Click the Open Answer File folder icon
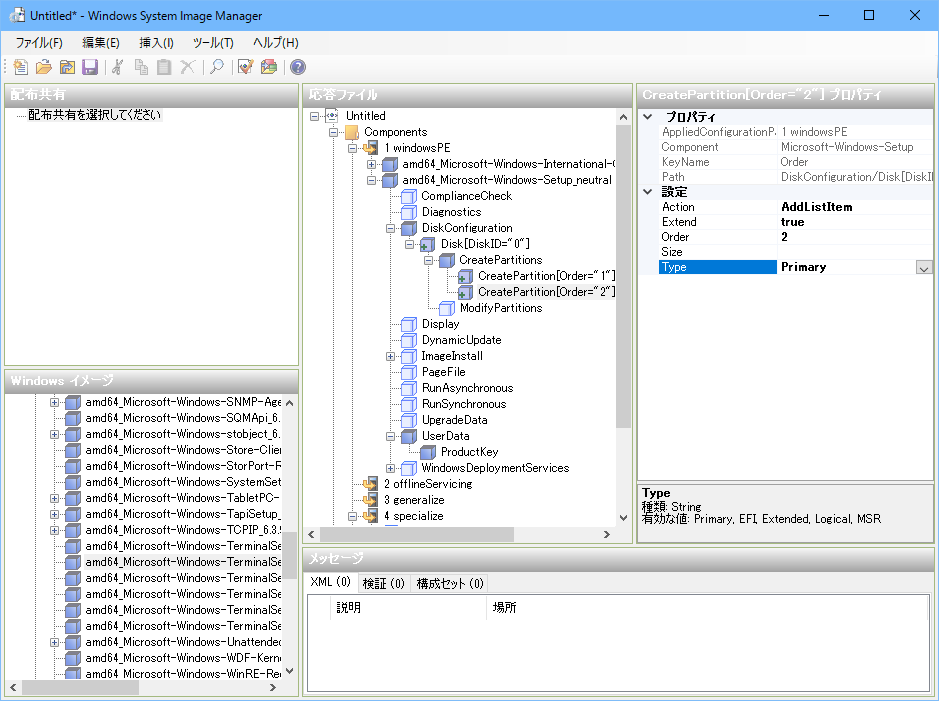Image resolution: width=939 pixels, height=701 pixels. [44, 67]
